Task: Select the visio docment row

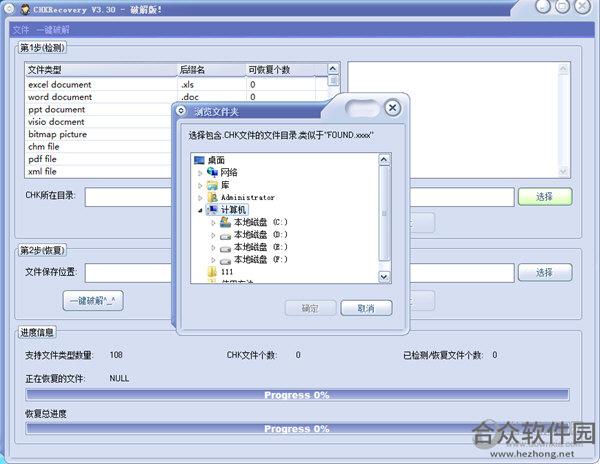Action: pyautogui.click(x=99, y=122)
